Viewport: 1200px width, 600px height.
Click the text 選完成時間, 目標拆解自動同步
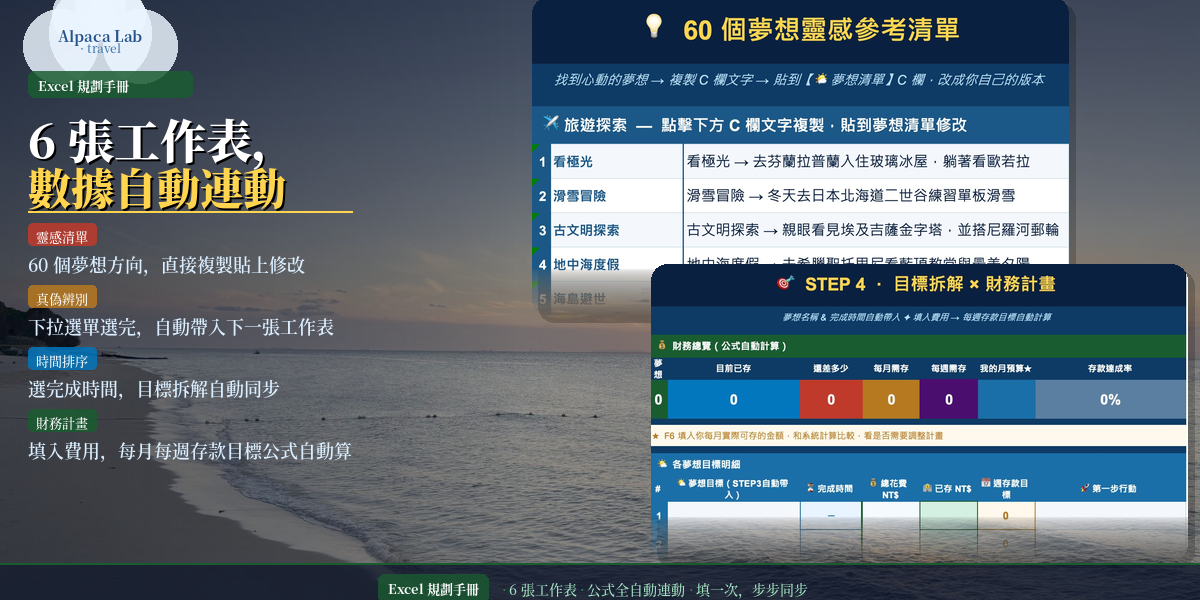click(x=154, y=390)
